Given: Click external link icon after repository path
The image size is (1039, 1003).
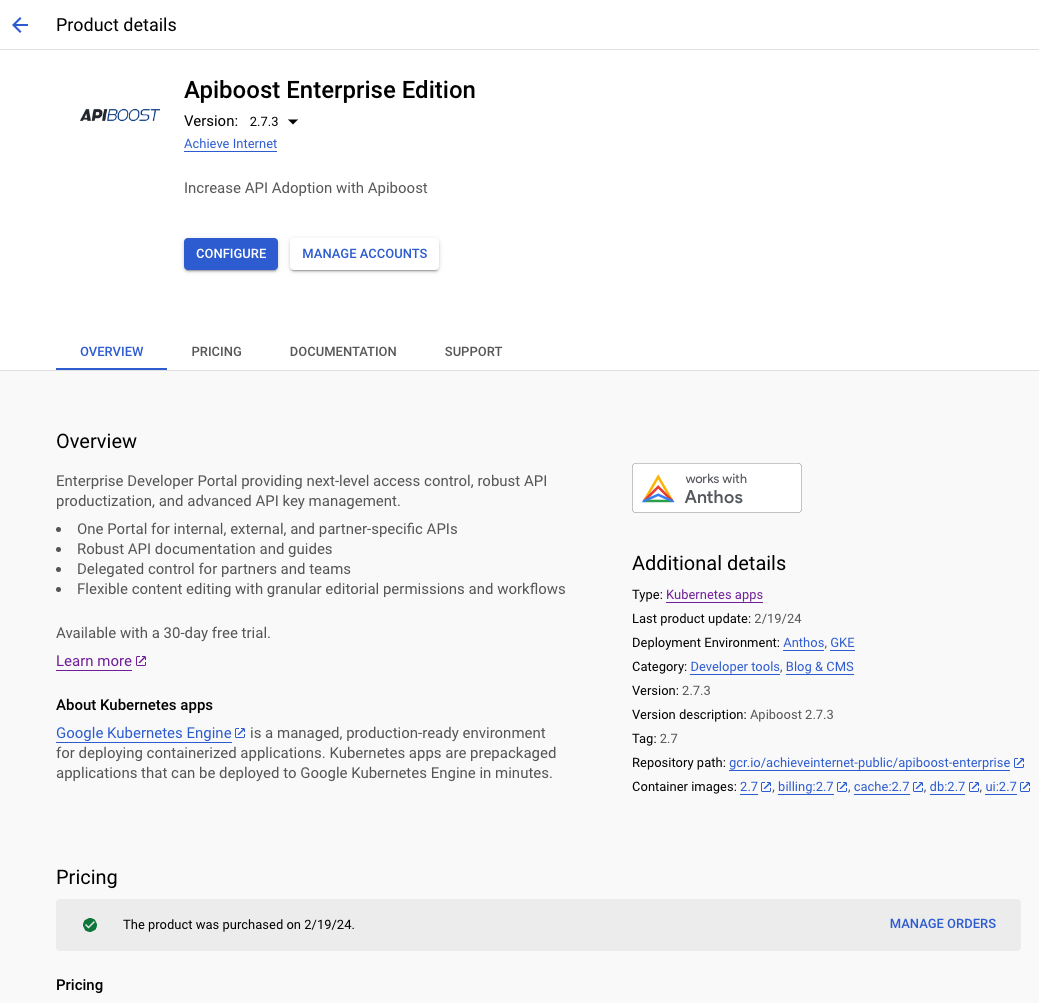Looking at the screenshot, I should (x=1019, y=763).
